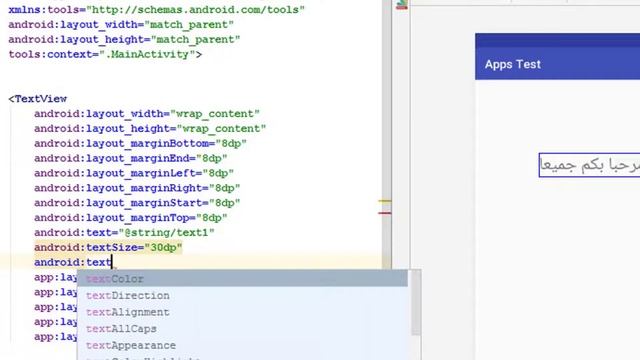This screenshot has width=640, height=360.
Task: Choose textDirection from the completion list
Action: tap(242, 296)
